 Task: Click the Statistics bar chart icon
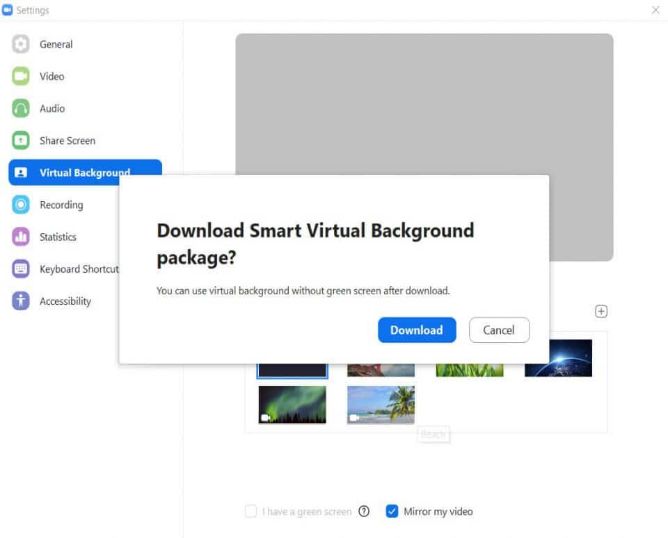click(20, 237)
